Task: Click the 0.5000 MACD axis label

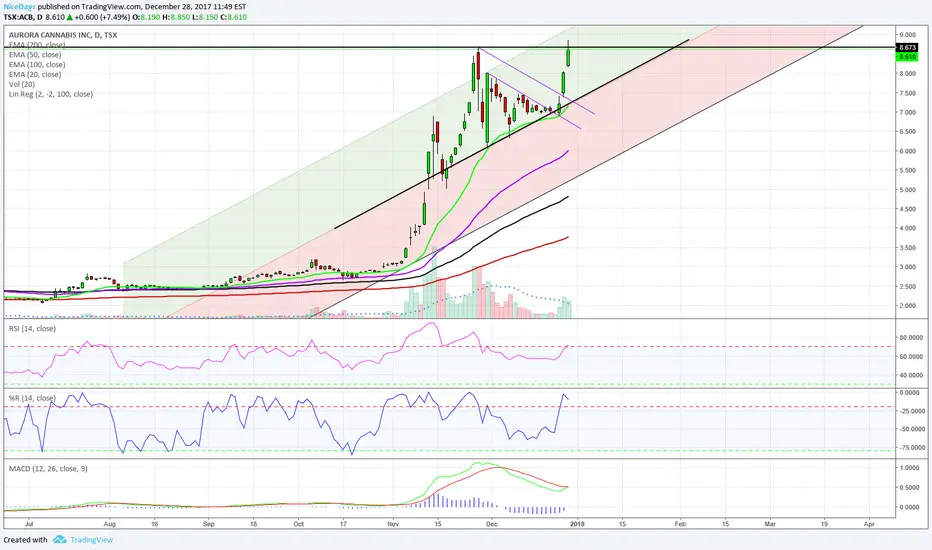Action: 909,488
